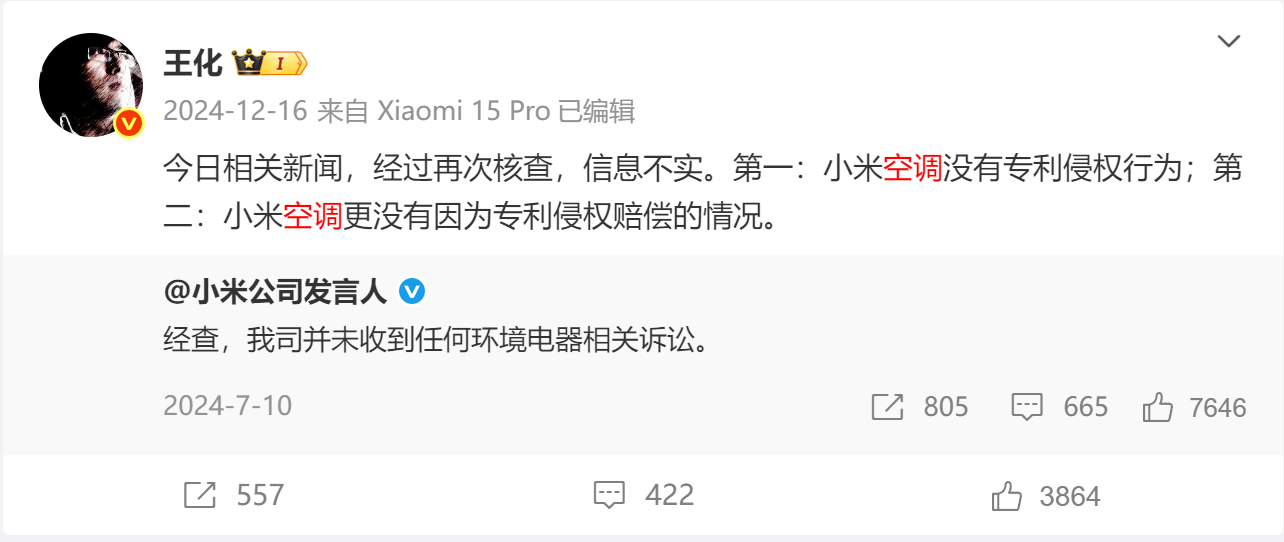Like the quoted post with 7646 likes

click(1157, 407)
